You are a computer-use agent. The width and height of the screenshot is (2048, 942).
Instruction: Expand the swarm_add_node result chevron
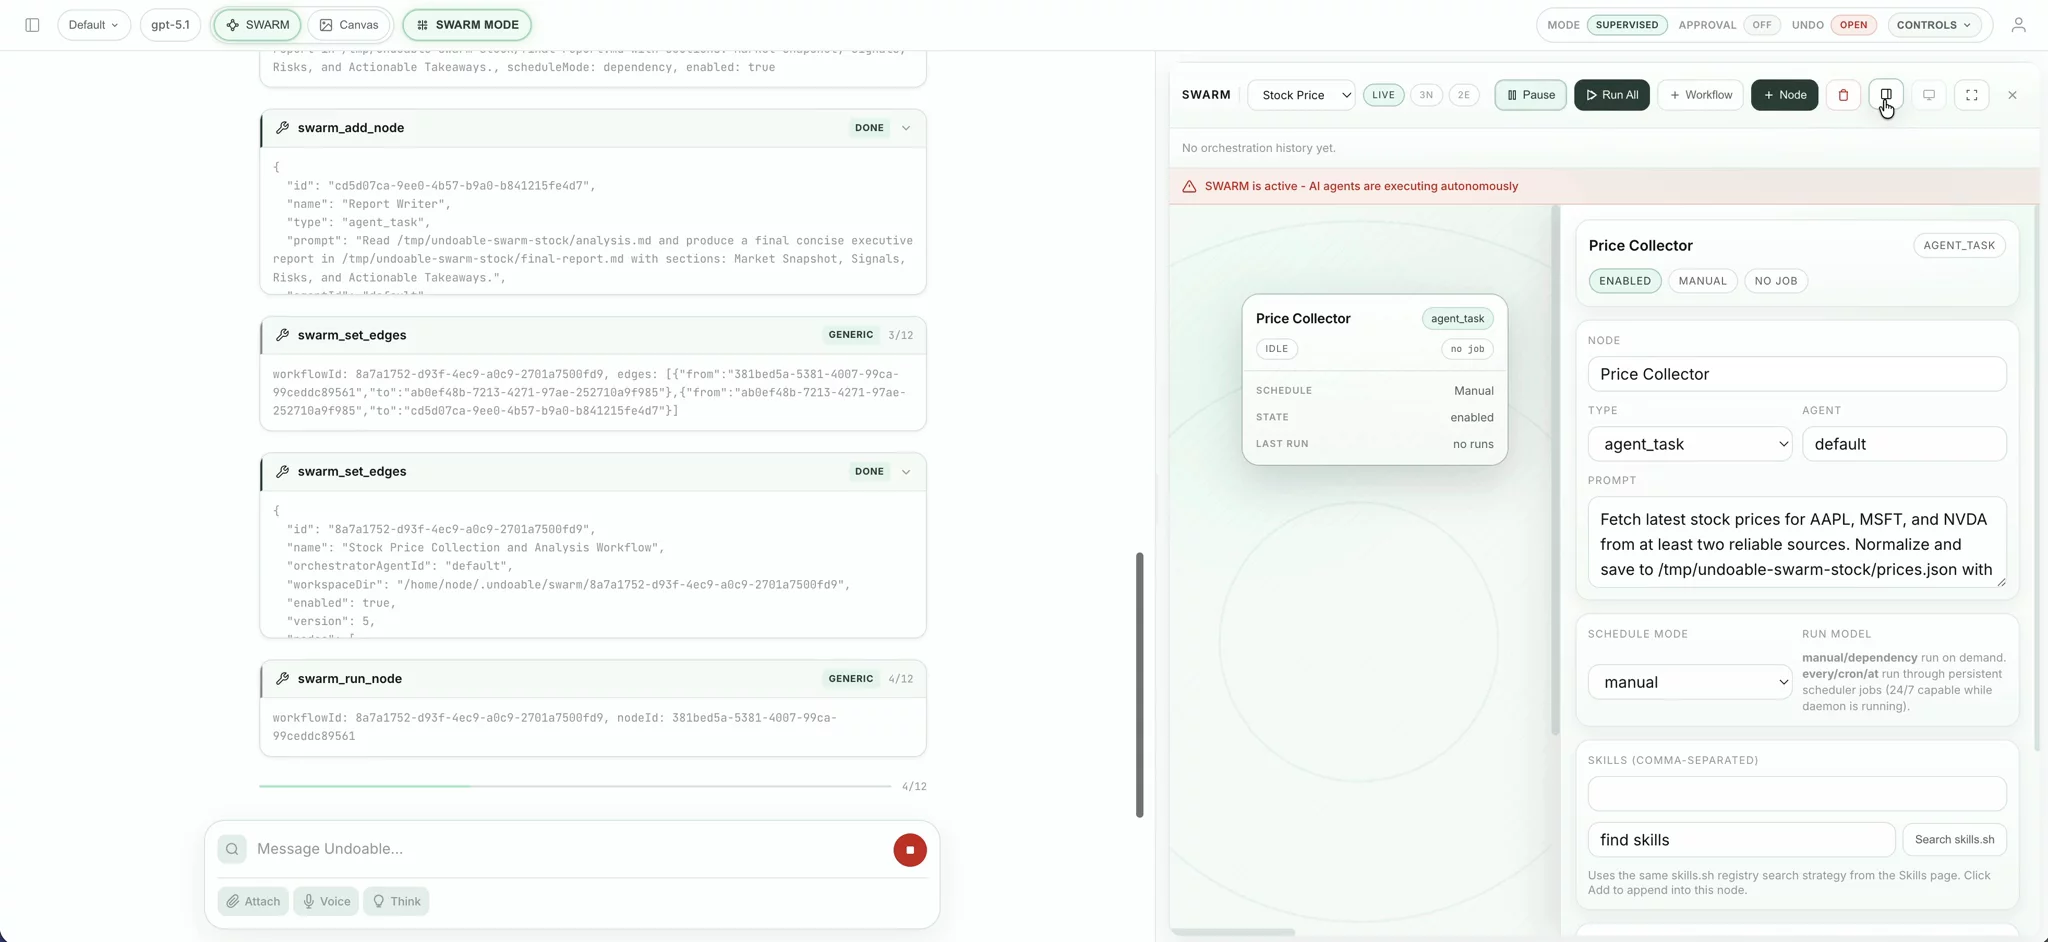(x=906, y=128)
